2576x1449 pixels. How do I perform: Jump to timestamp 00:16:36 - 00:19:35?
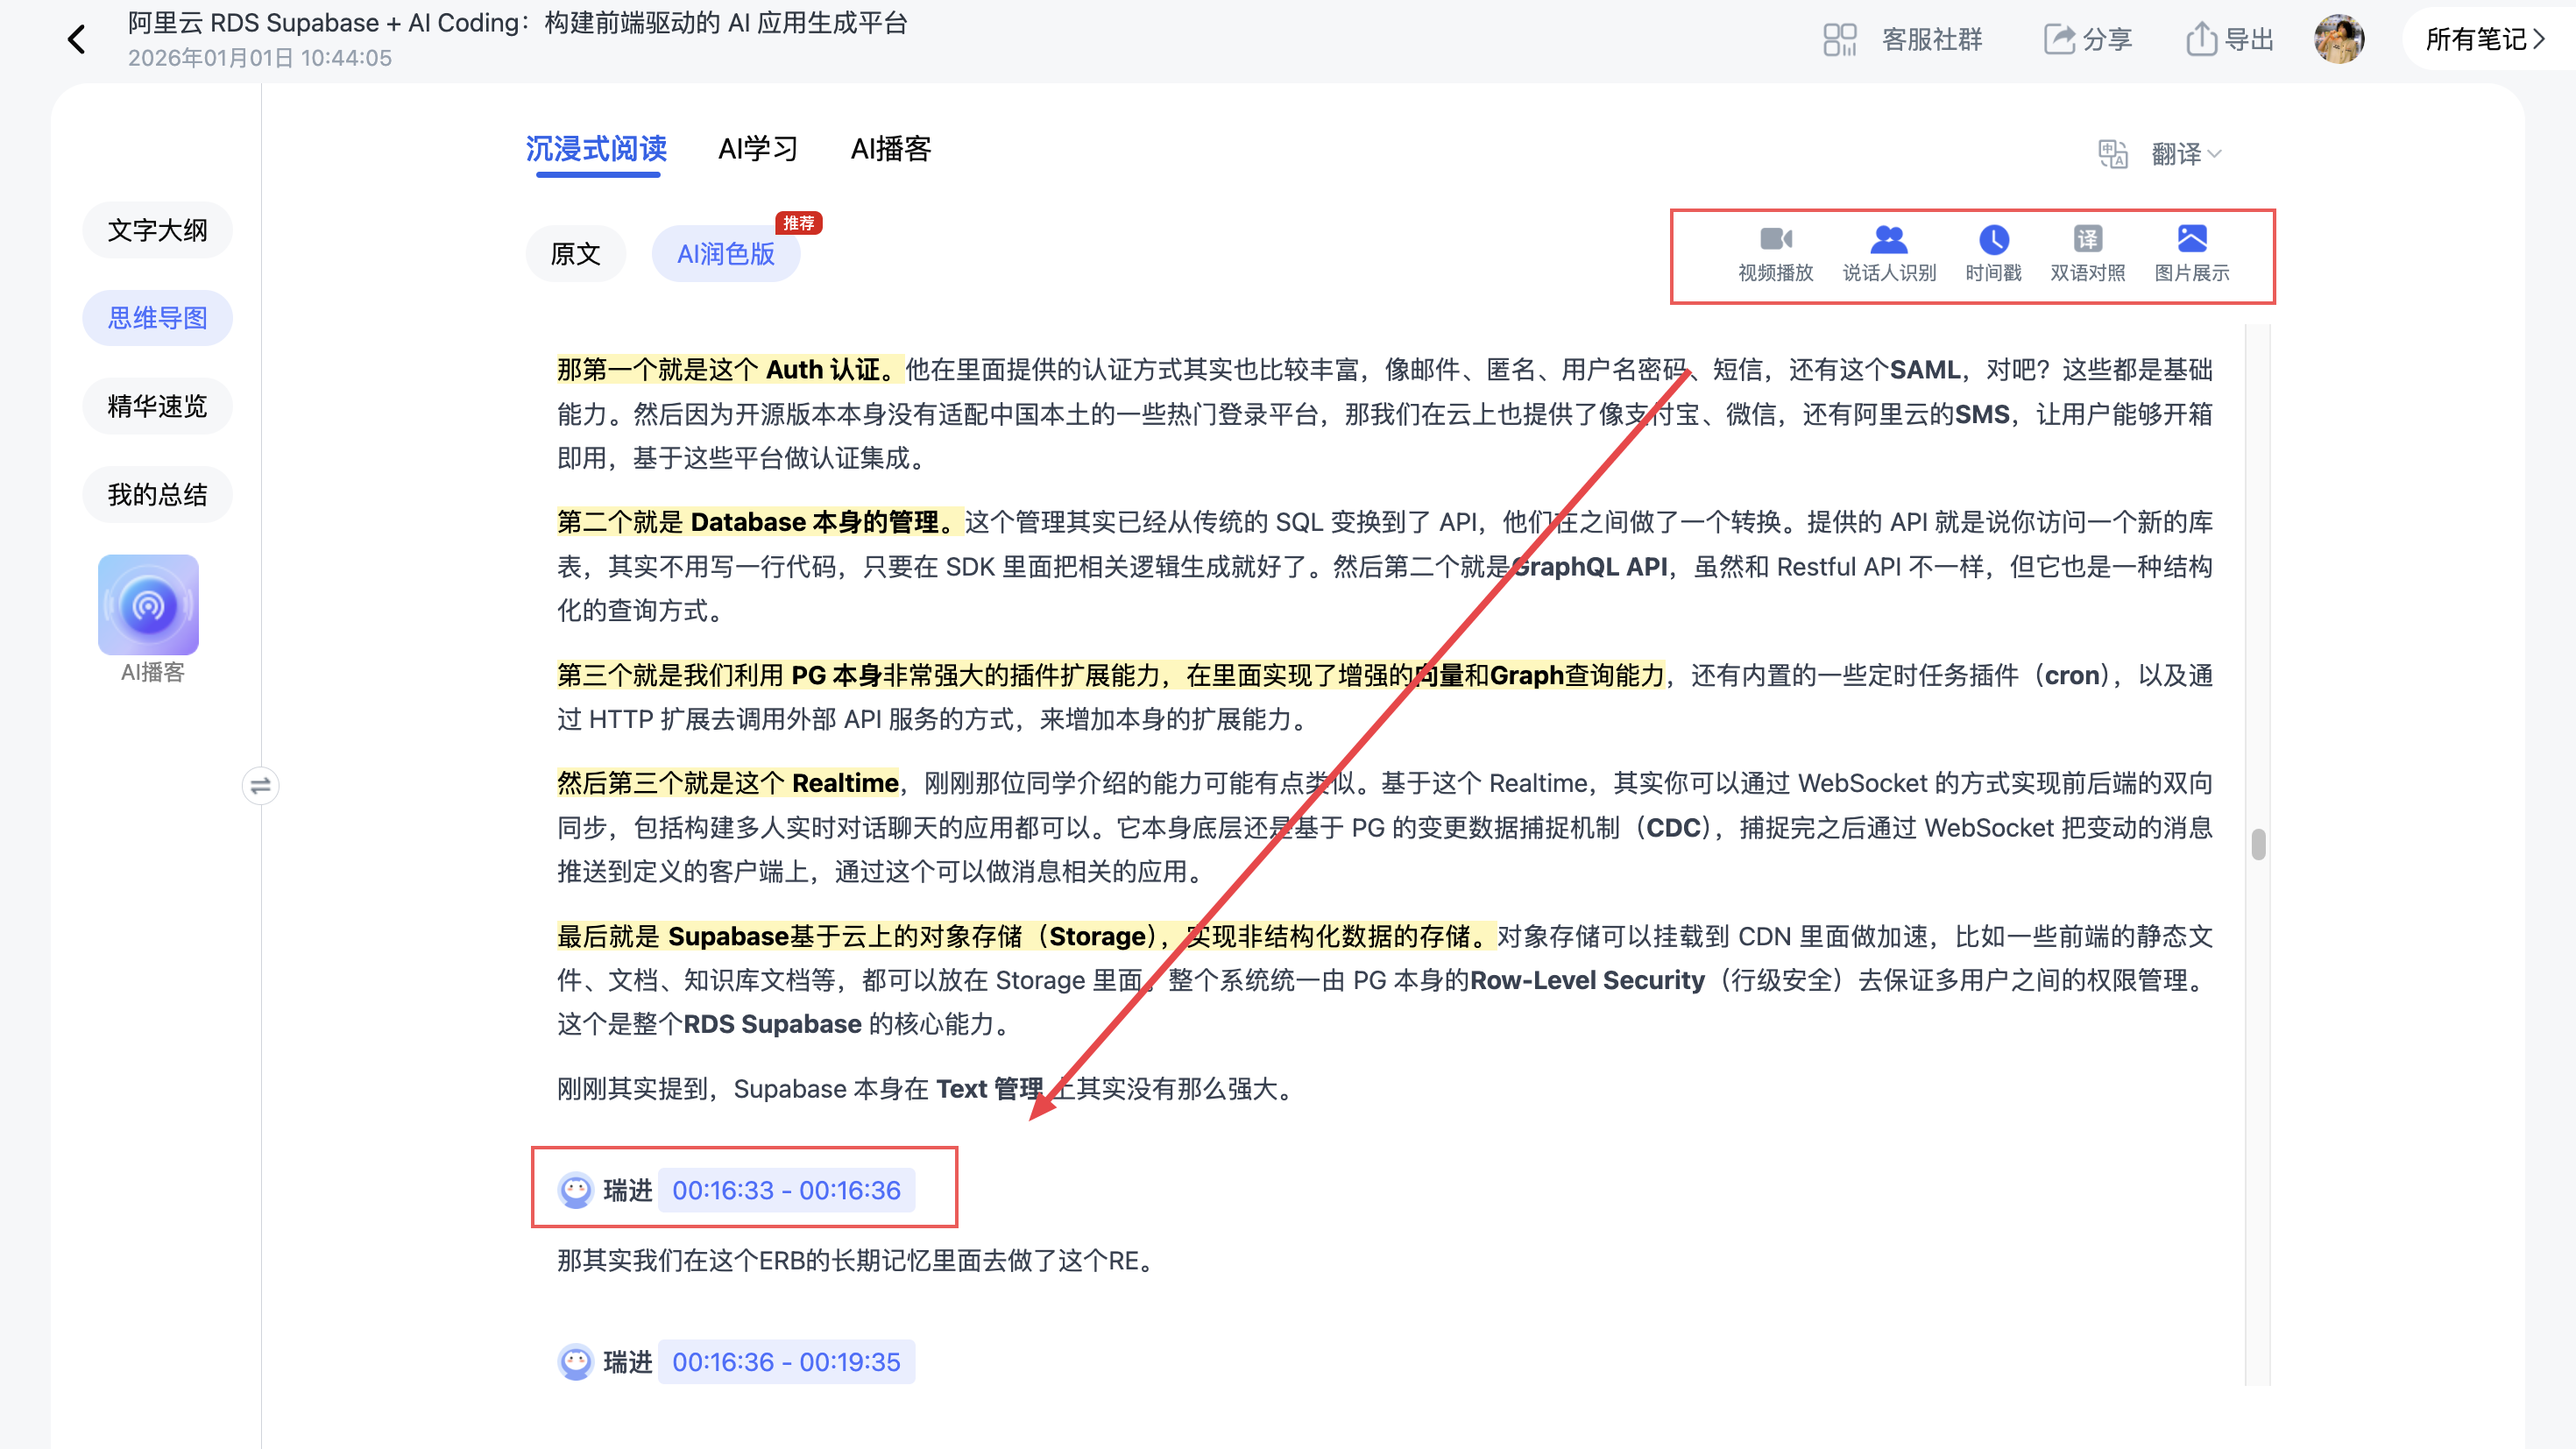[786, 1362]
